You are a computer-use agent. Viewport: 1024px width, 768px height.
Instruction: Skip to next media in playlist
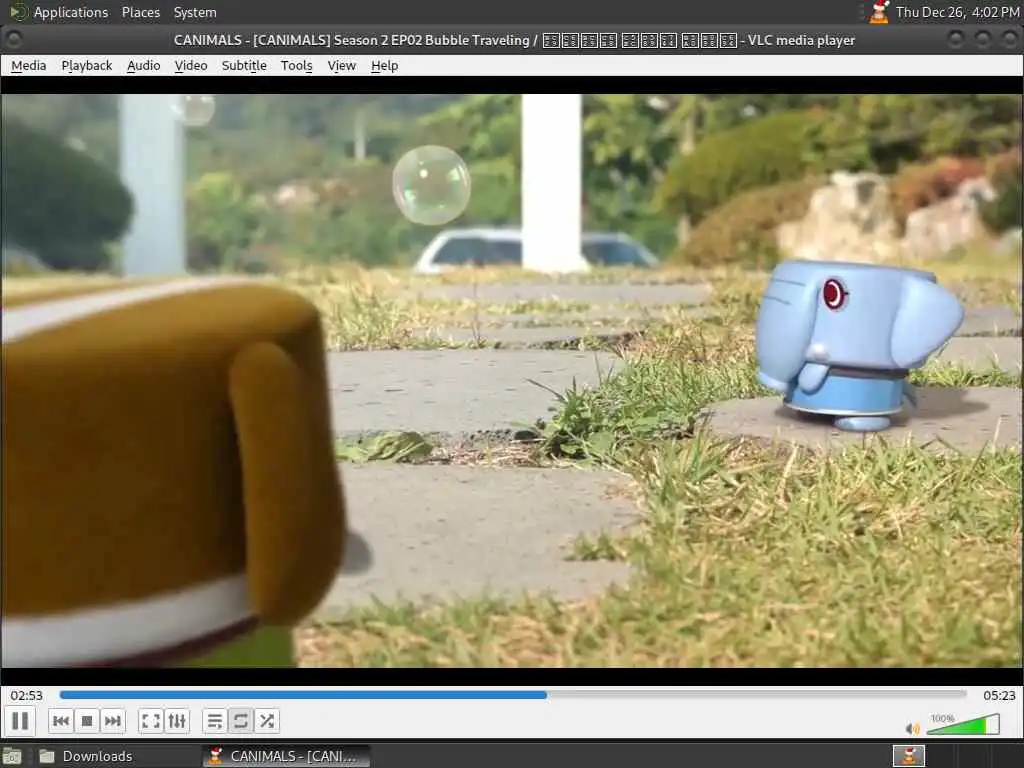[x=112, y=721]
